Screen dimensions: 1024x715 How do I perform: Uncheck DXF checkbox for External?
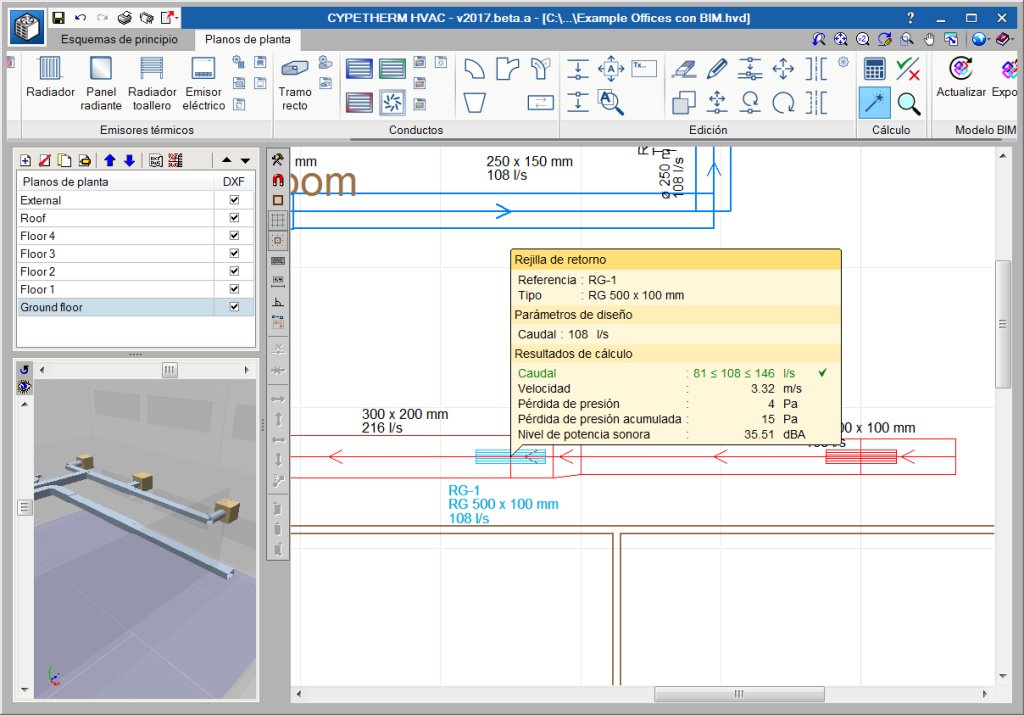pyautogui.click(x=234, y=200)
